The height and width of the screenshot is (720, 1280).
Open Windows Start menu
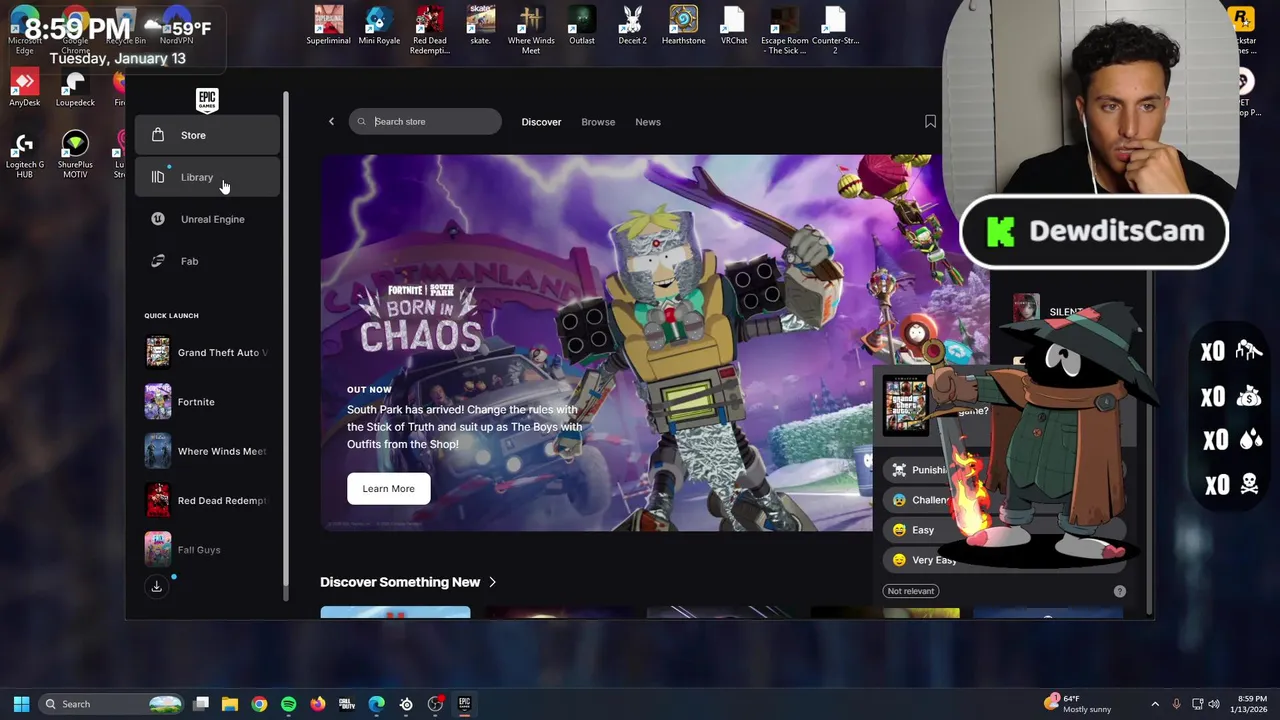pyautogui.click(x=21, y=704)
